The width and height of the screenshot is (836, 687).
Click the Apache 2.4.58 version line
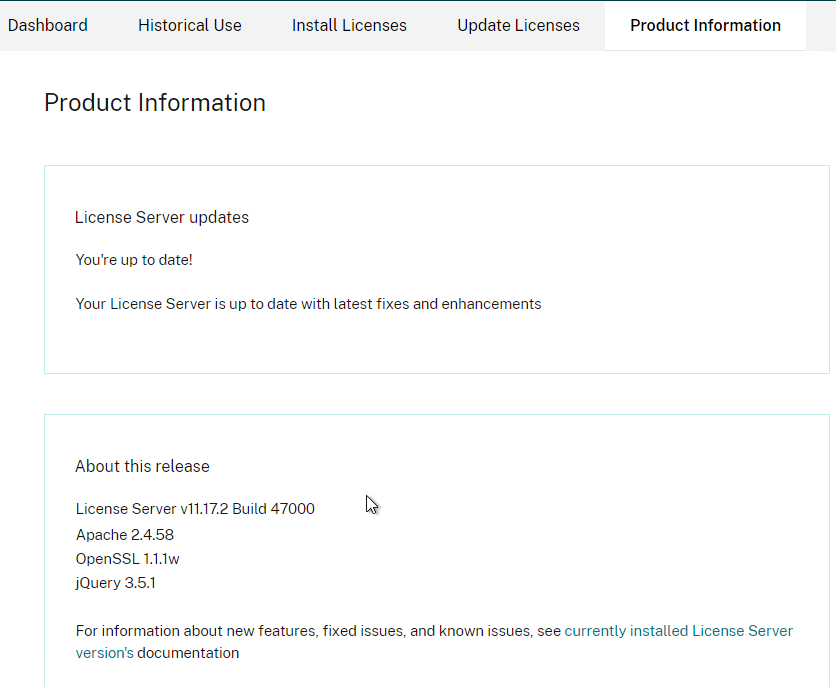tap(125, 535)
